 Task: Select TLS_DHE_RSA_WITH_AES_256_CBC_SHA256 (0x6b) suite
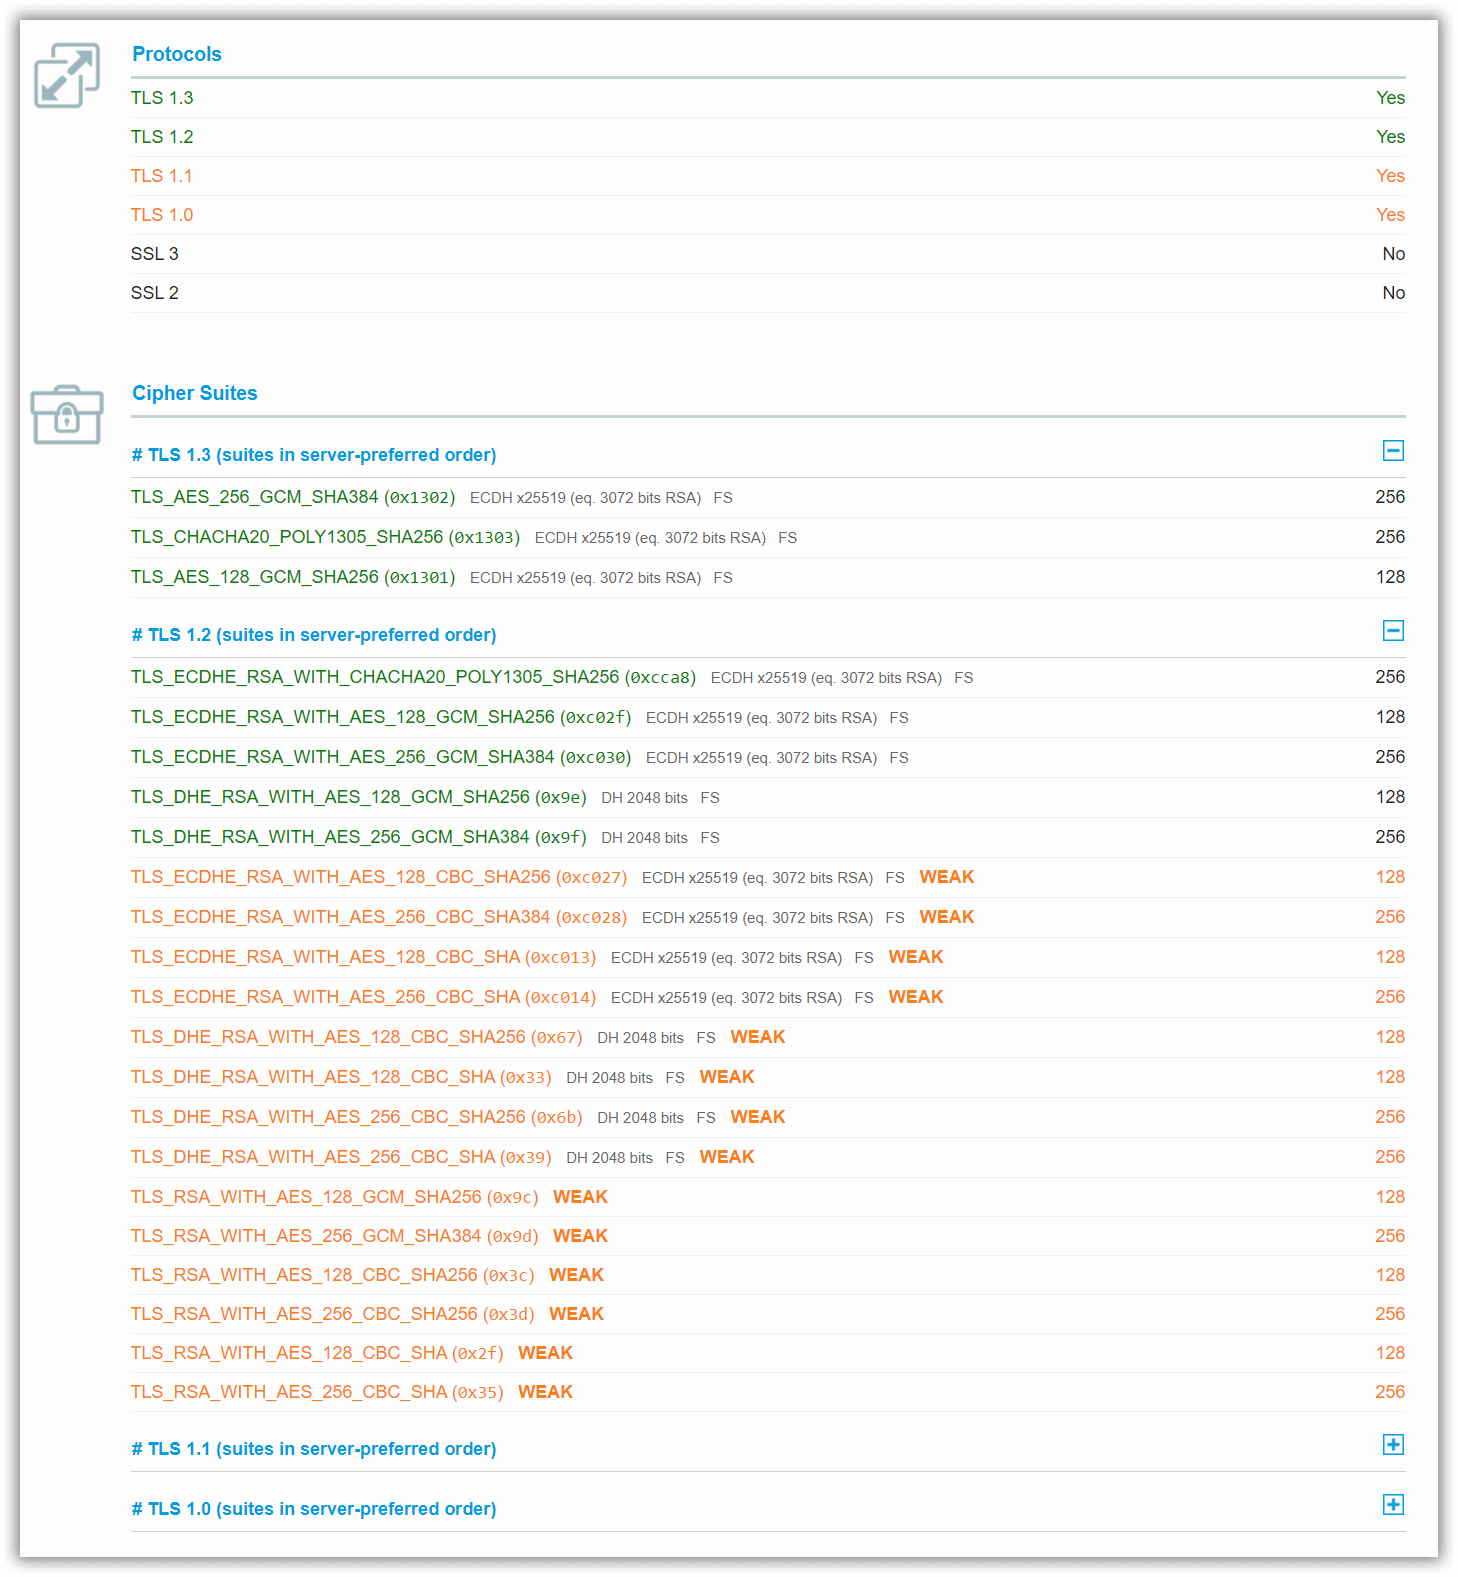tap(357, 1117)
